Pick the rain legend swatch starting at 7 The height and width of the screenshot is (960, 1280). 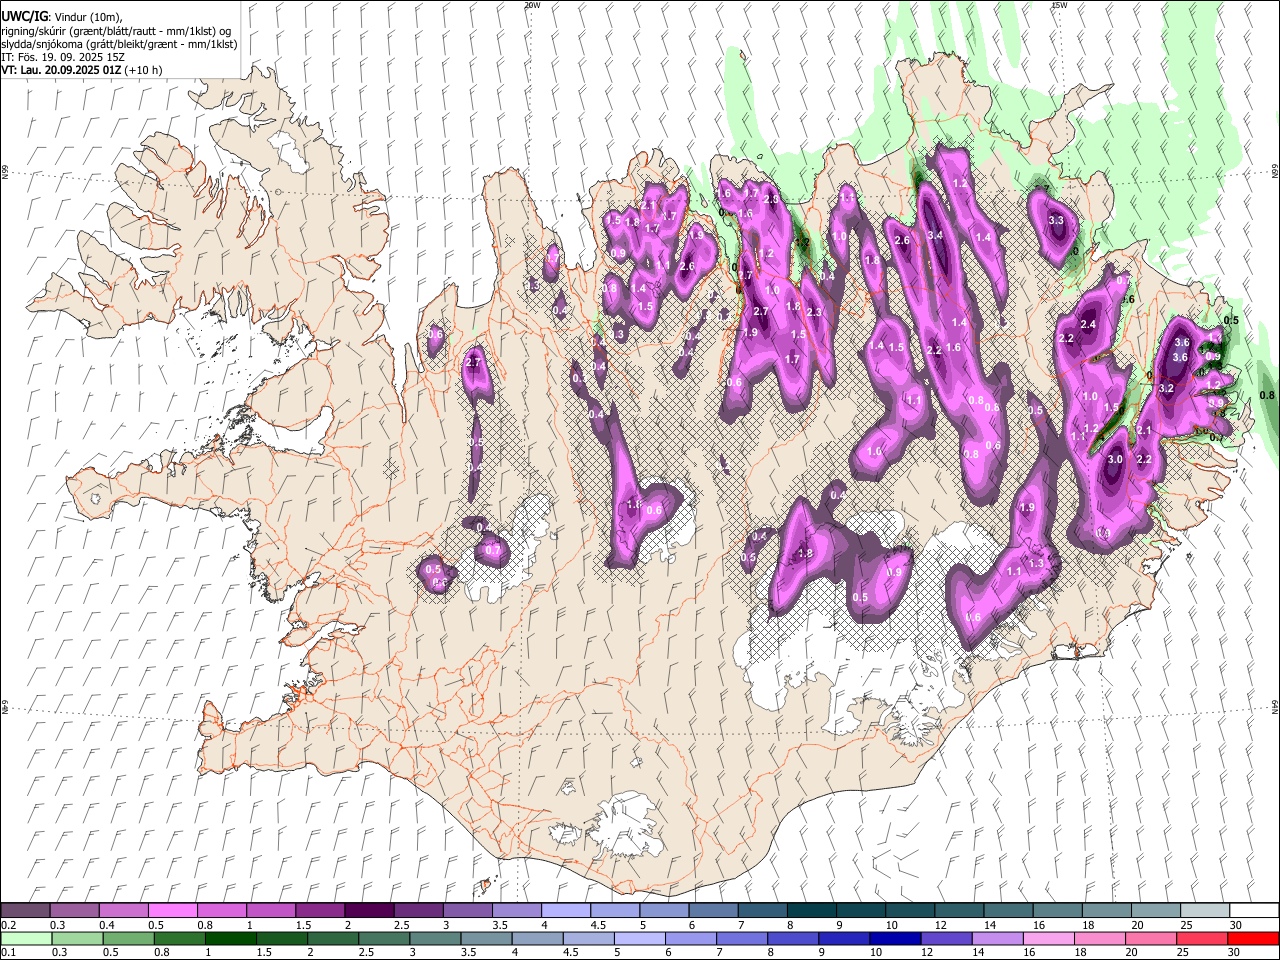(x=742, y=938)
